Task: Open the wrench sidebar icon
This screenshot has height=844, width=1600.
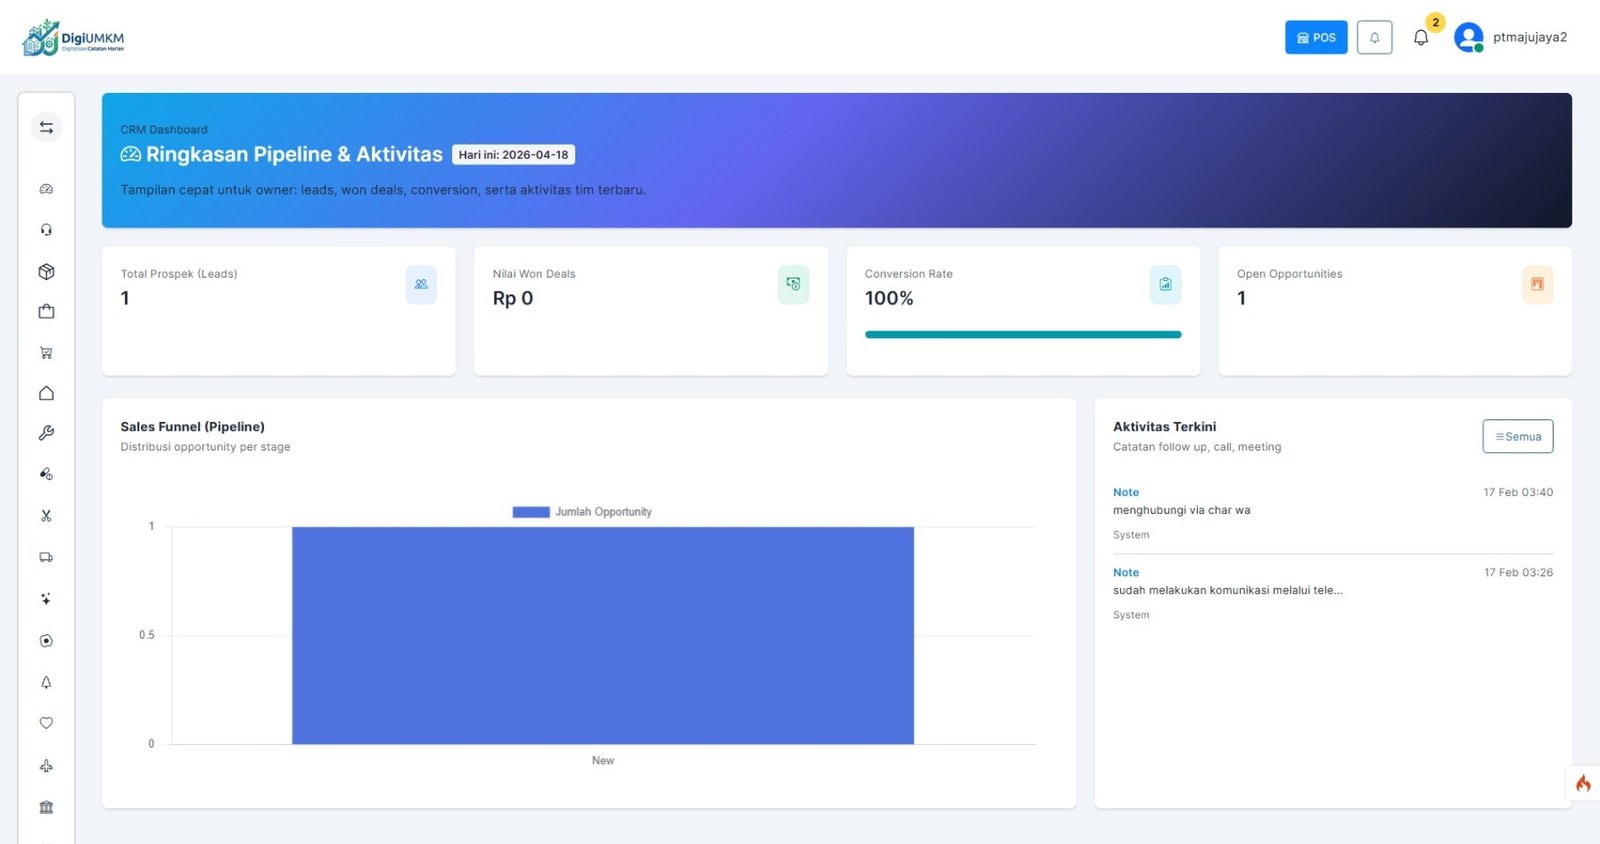Action: (46, 433)
